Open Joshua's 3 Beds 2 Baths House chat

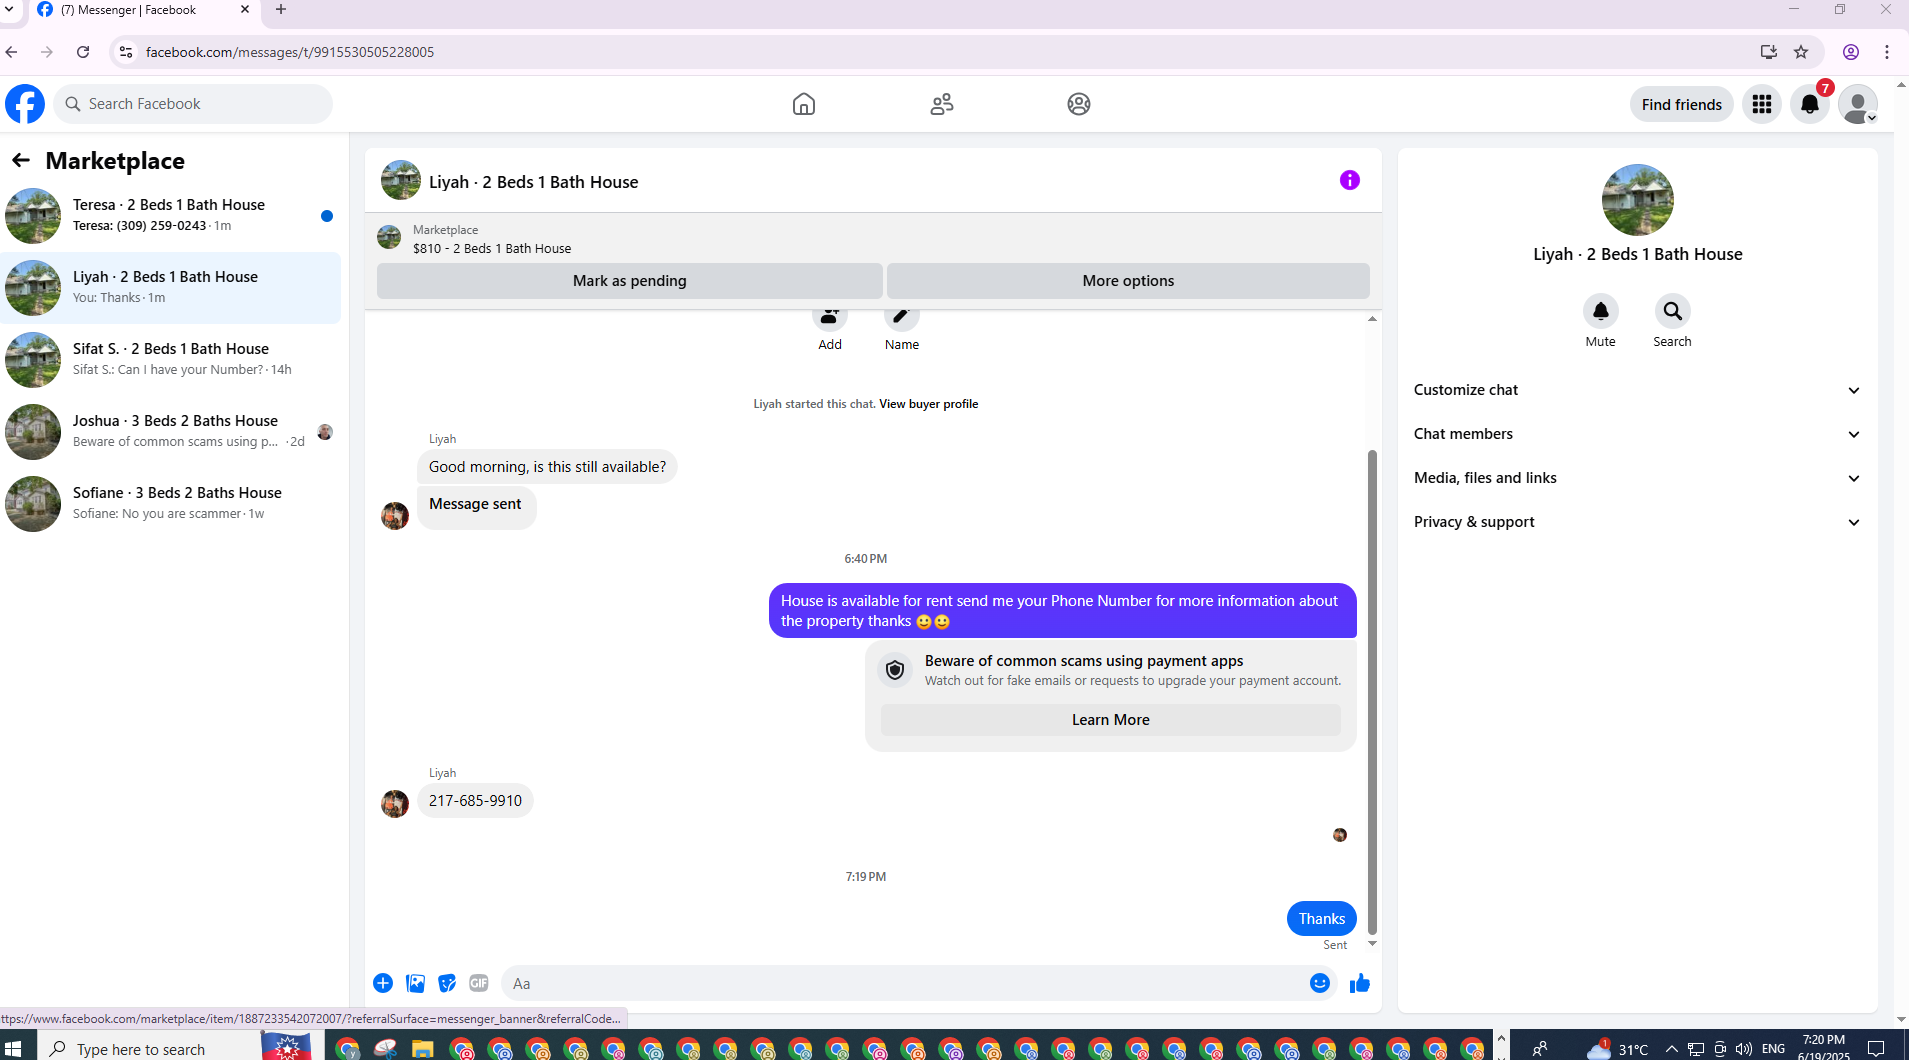click(171, 432)
